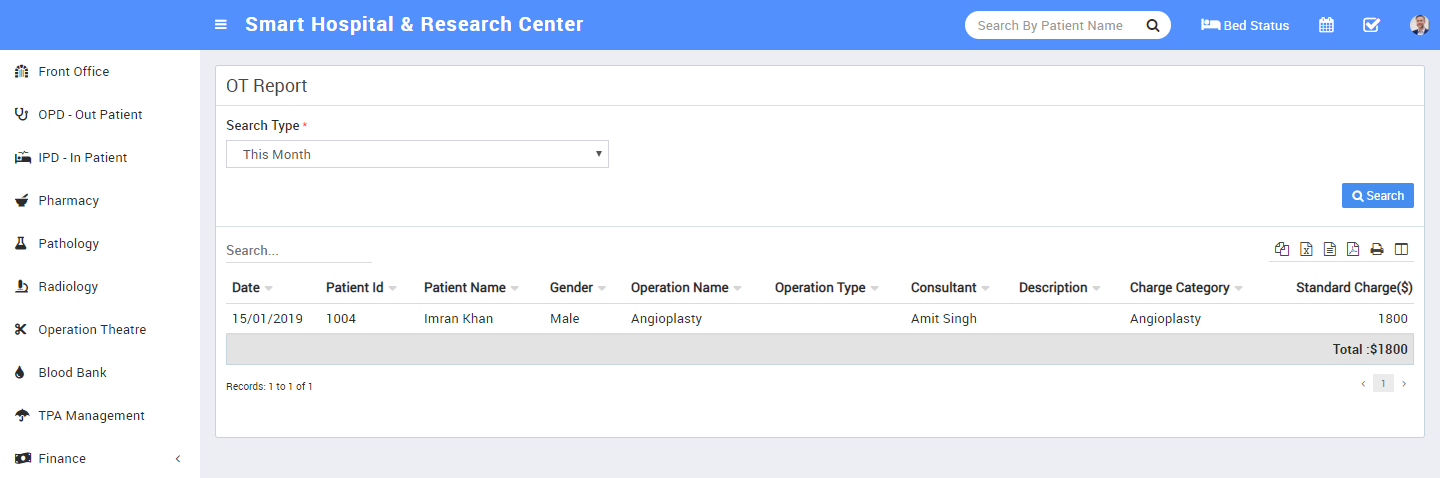Click the Finance money icon

22,459
